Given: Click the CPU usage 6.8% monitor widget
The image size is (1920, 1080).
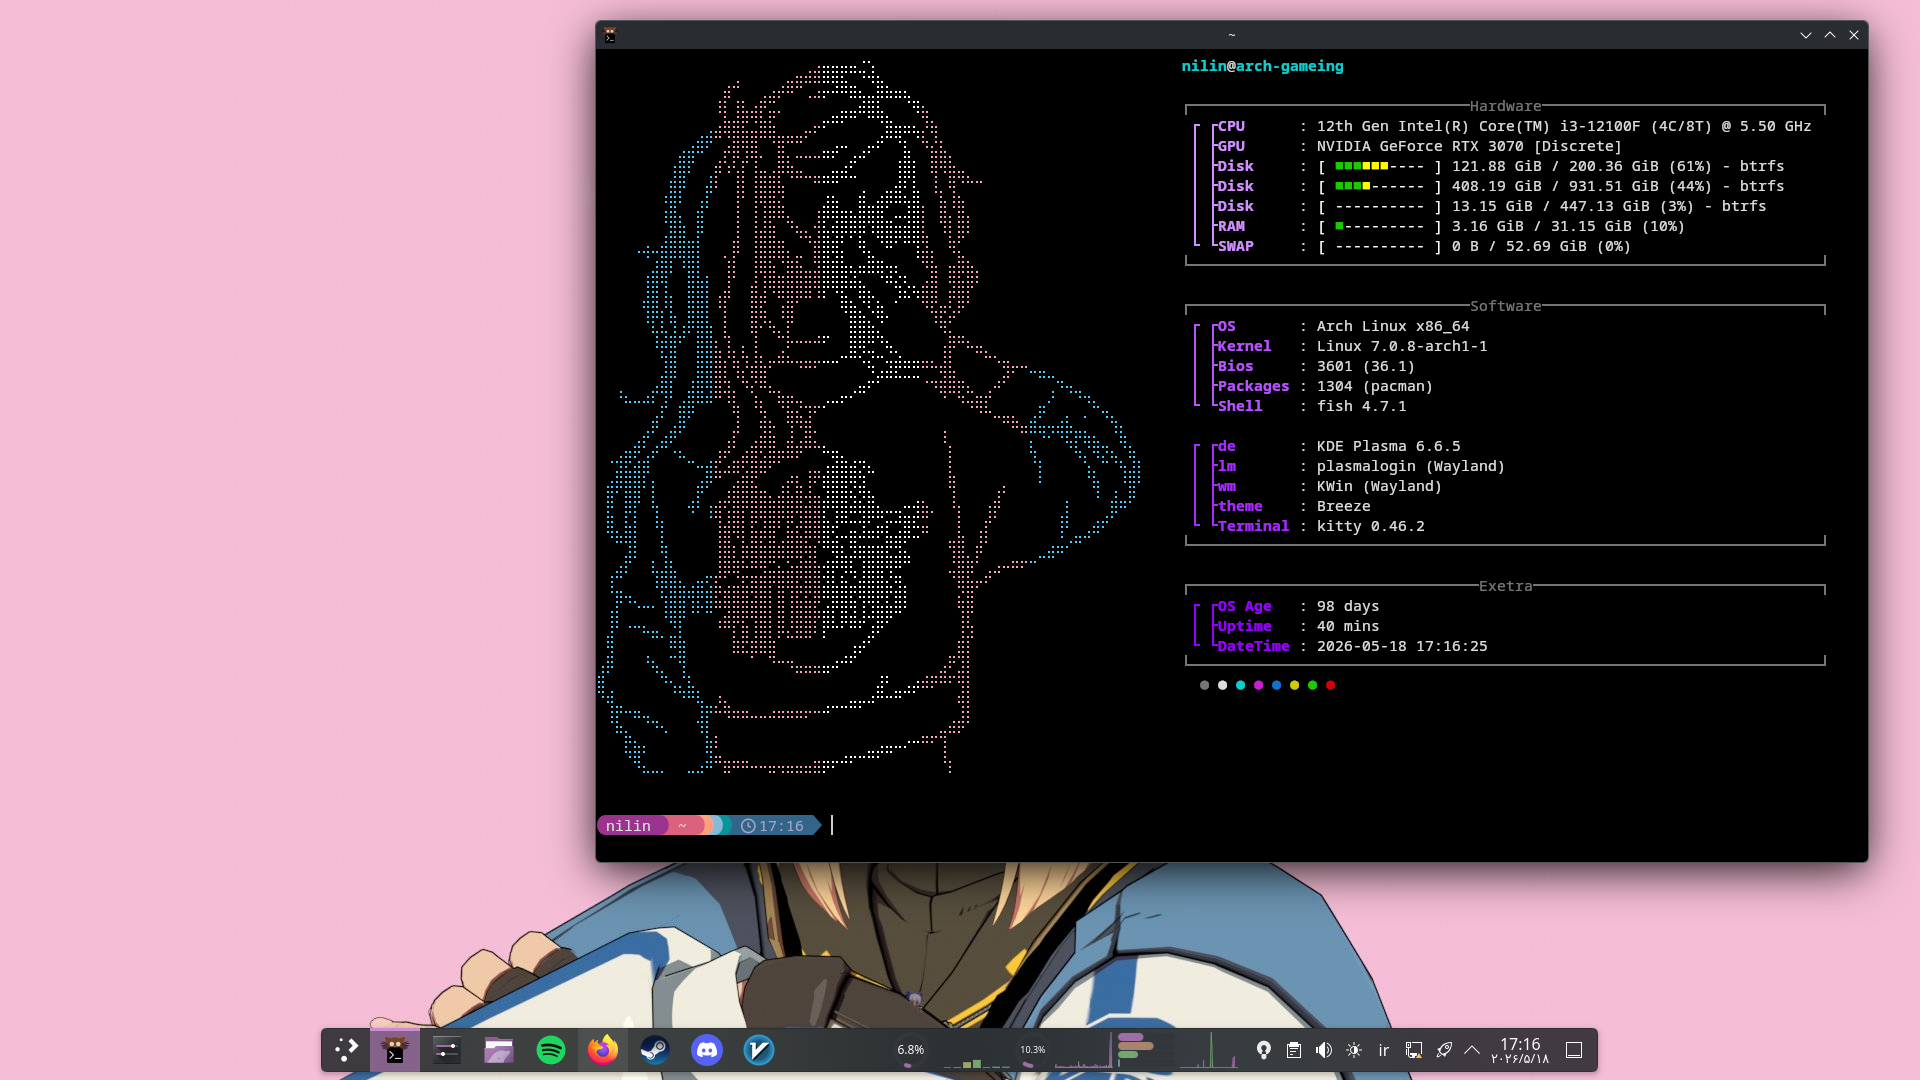Looking at the screenshot, I should (910, 1050).
